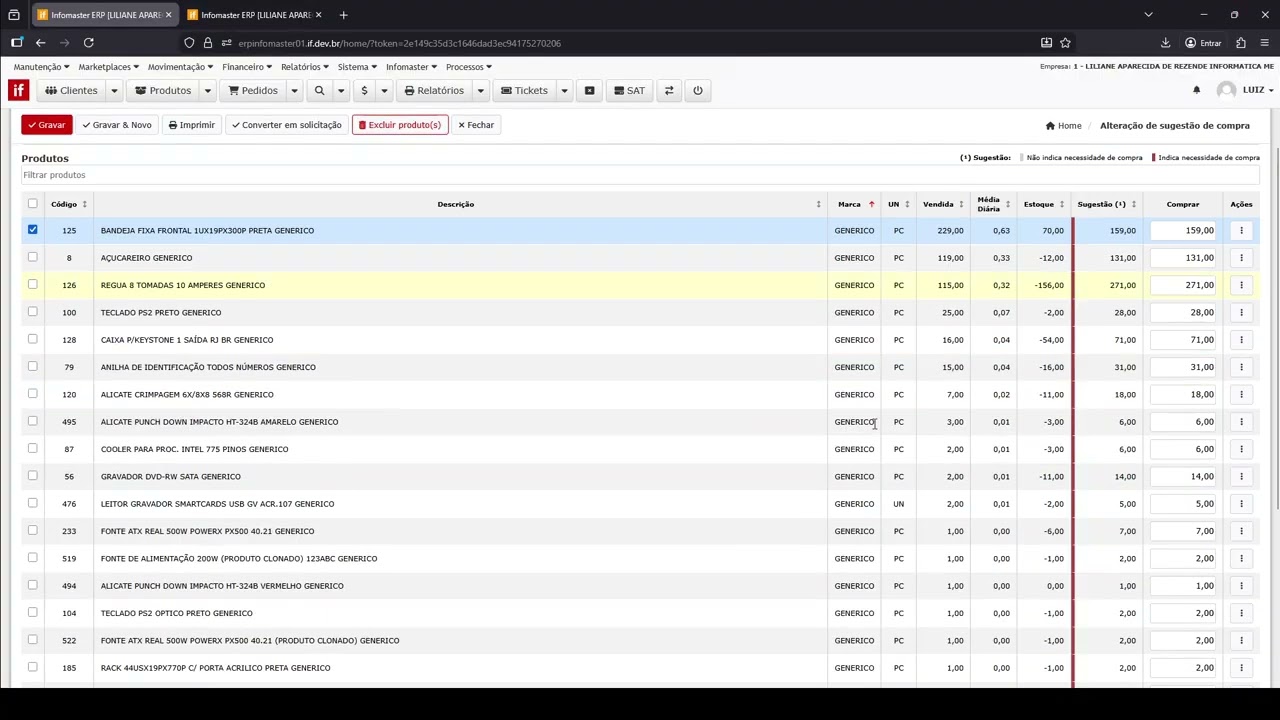
Task: Open actions menu for TECLADO PS2 PRETO row
Action: [1241, 313]
